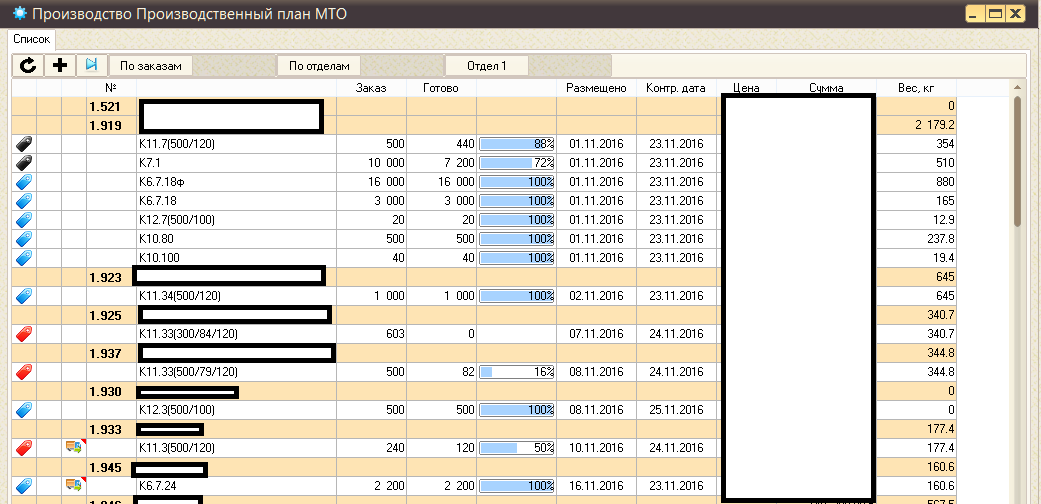Select item name K10.100
Viewport: 1041px width, 504px height.
coord(159,258)
